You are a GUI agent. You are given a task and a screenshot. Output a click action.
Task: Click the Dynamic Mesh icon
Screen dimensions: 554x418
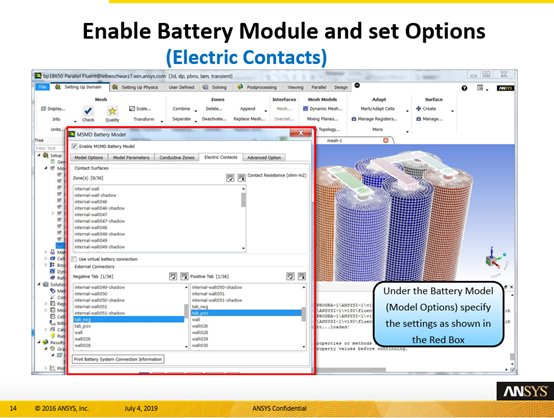pos(306,108)
